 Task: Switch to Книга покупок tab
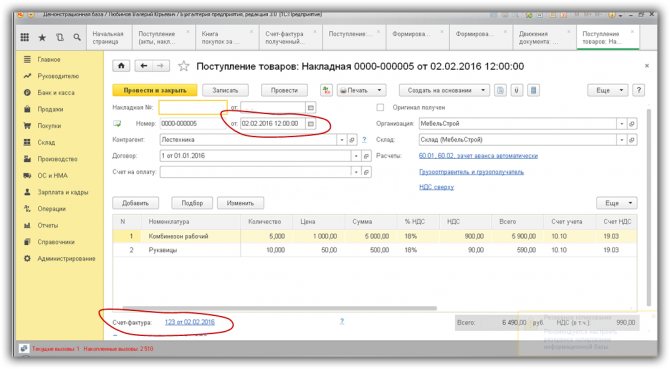tap(226, 38)
